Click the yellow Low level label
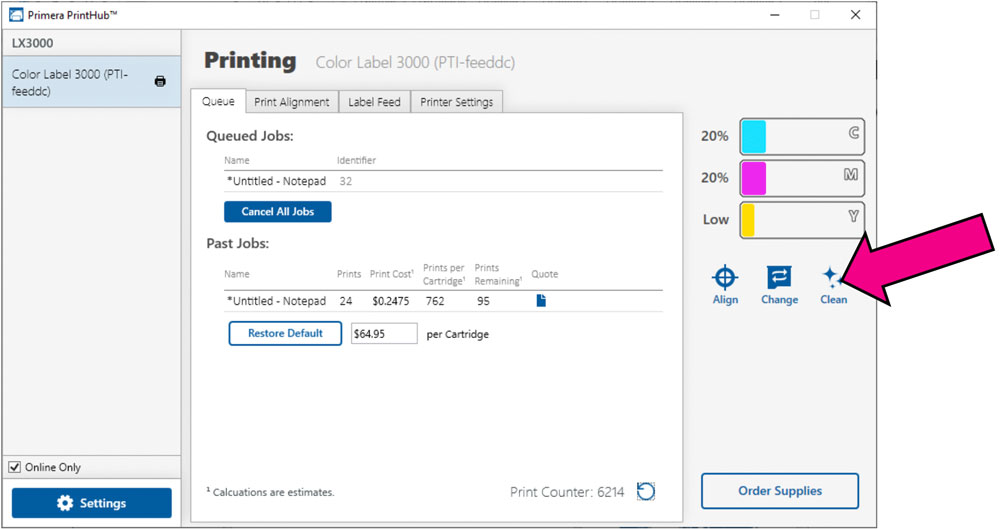1000x529 pixels. click(716, 220)
